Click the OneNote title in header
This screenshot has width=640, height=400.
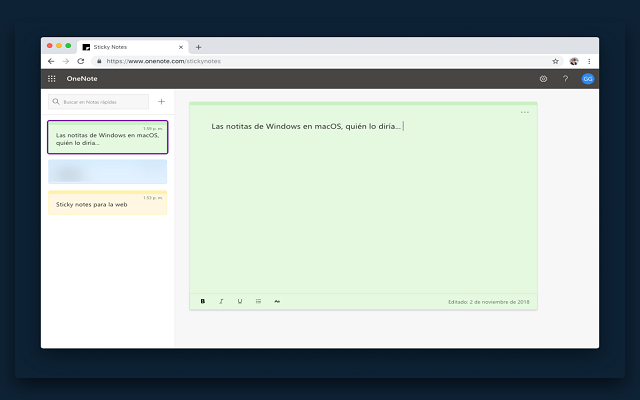click(82, 78)
